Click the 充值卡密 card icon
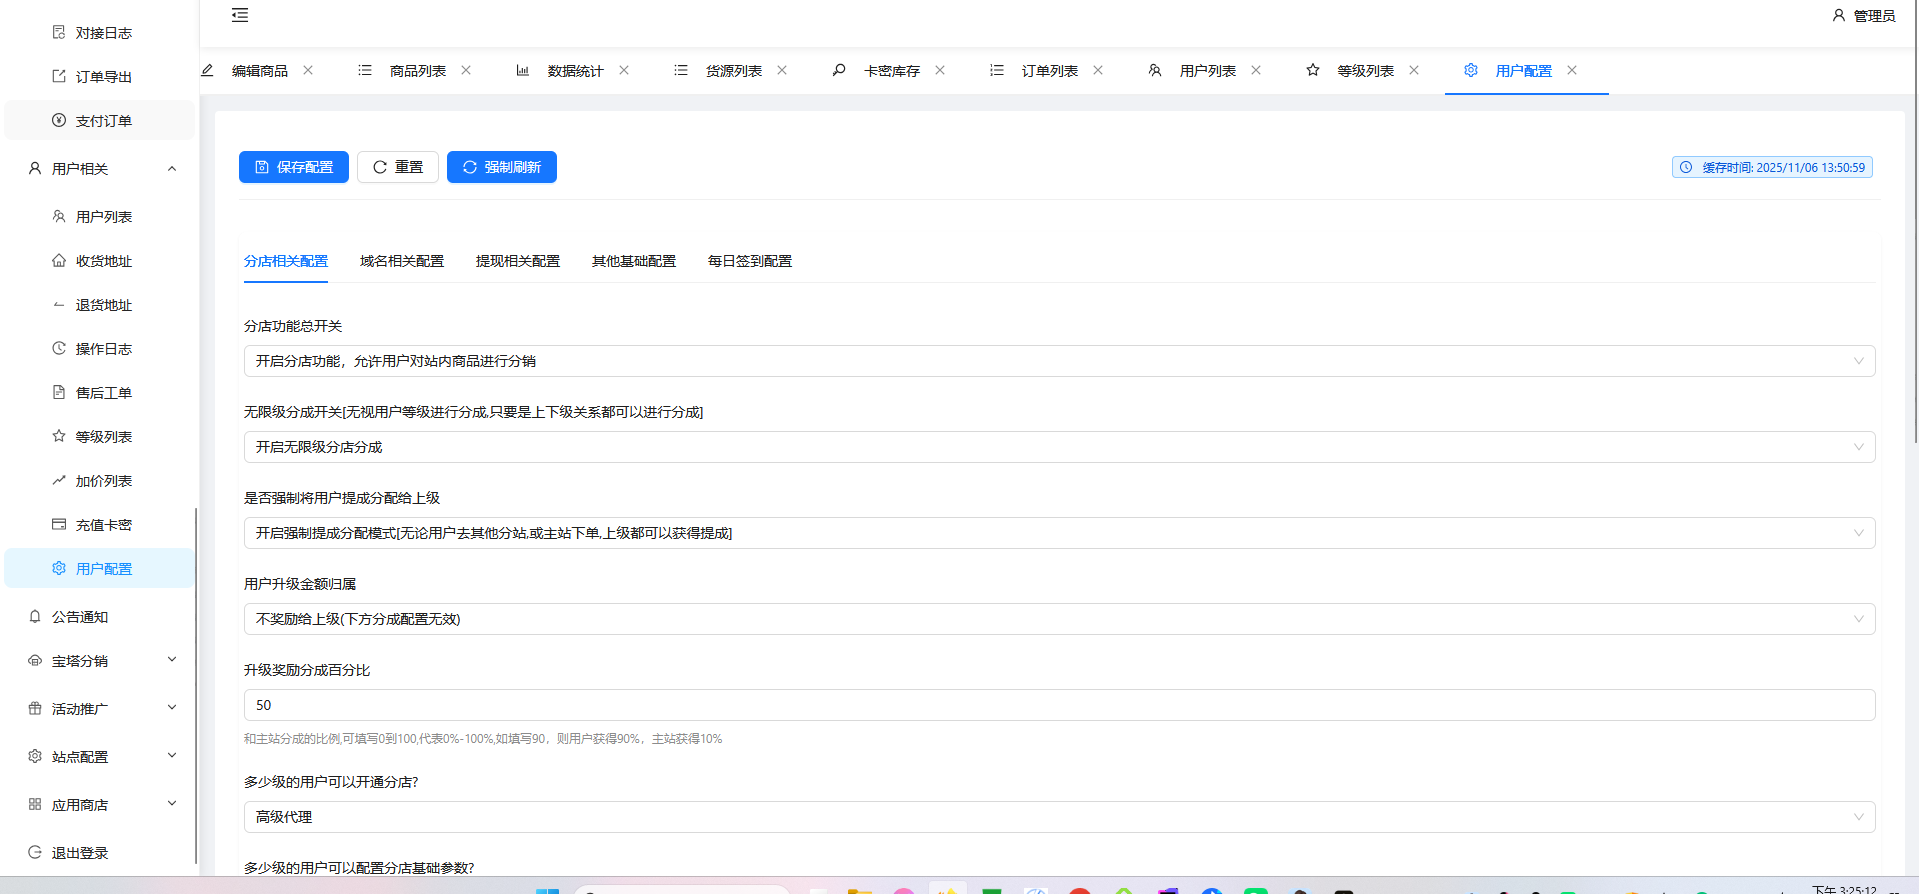This screenshot has width=1919, height=894. click(59, 524)
